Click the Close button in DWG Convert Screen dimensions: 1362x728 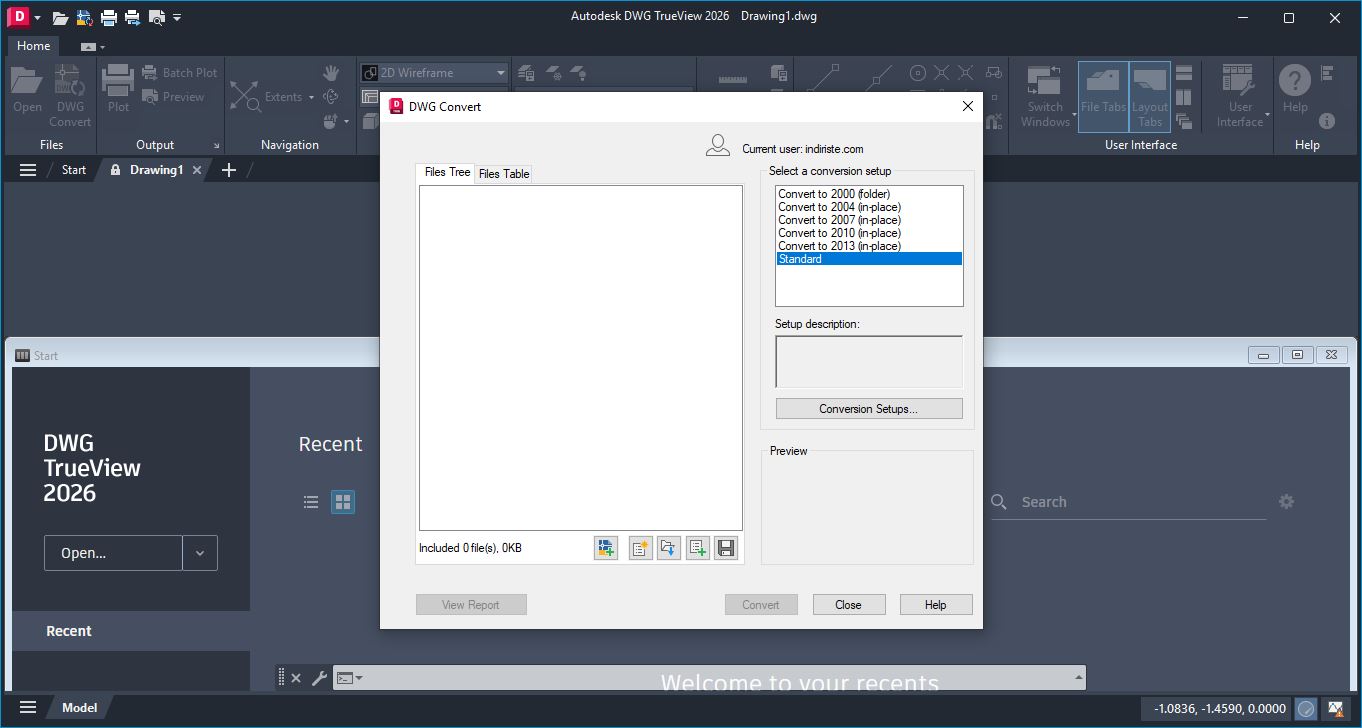click(x=848, y=605)
